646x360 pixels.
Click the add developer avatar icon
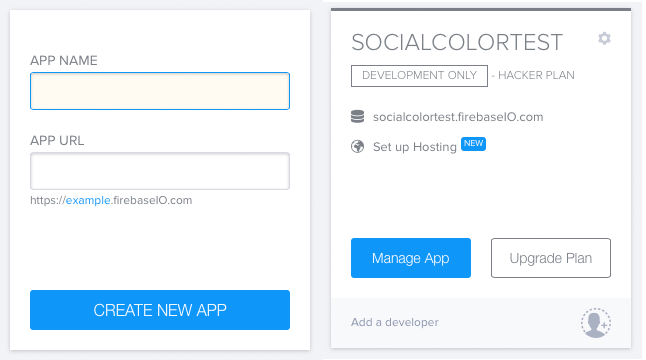[x=596, y=323]
